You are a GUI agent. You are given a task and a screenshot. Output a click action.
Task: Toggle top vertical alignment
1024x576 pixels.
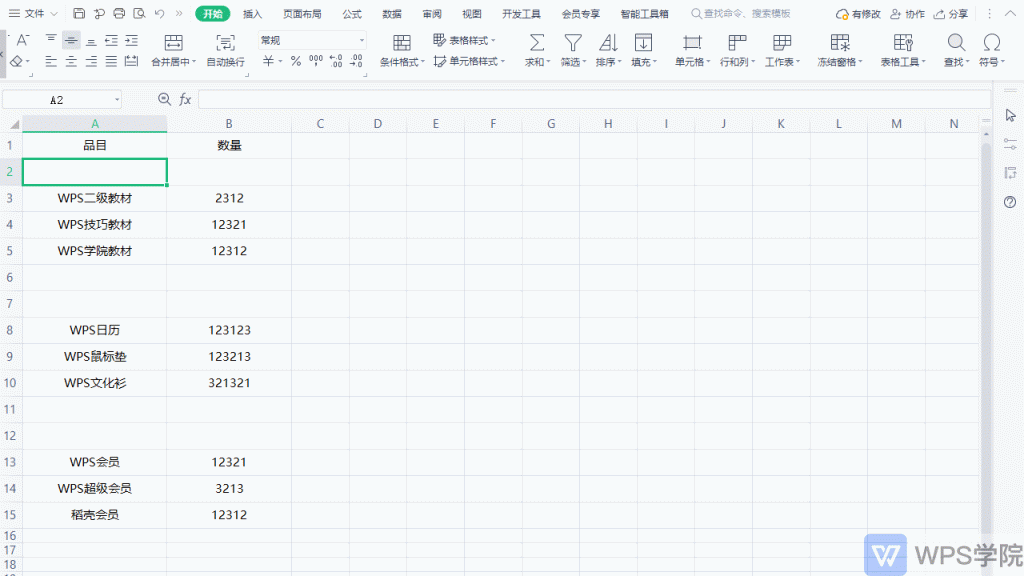point(51,40)
